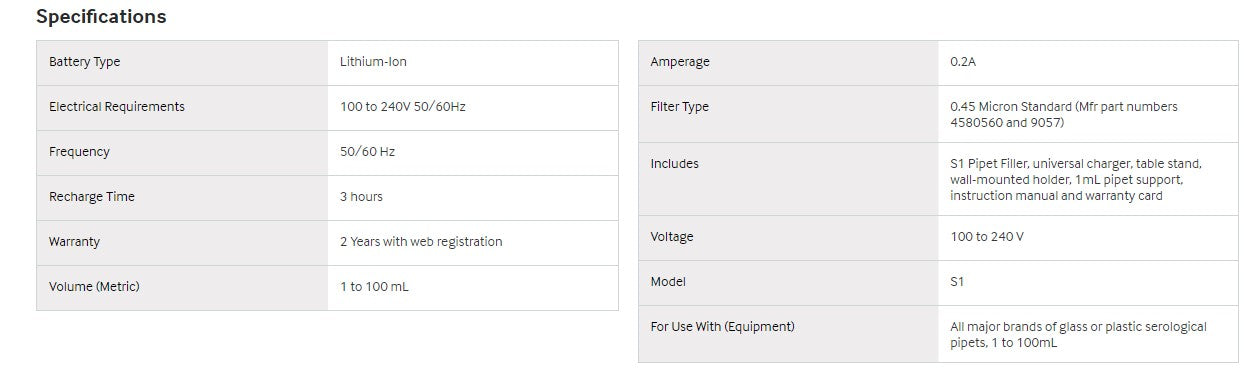Select the 0.45 Micron Standard description
The width and height of the screenshot is (1255, 380).
tap(1064, 115)
